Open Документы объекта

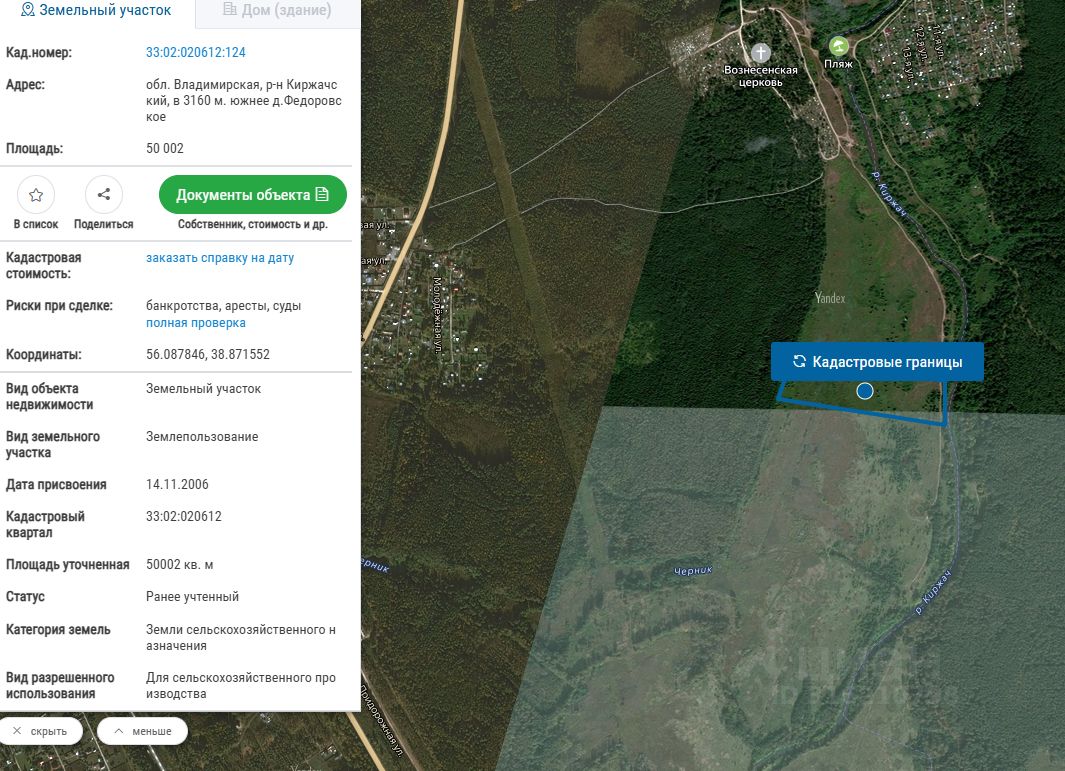pos(253,195)
